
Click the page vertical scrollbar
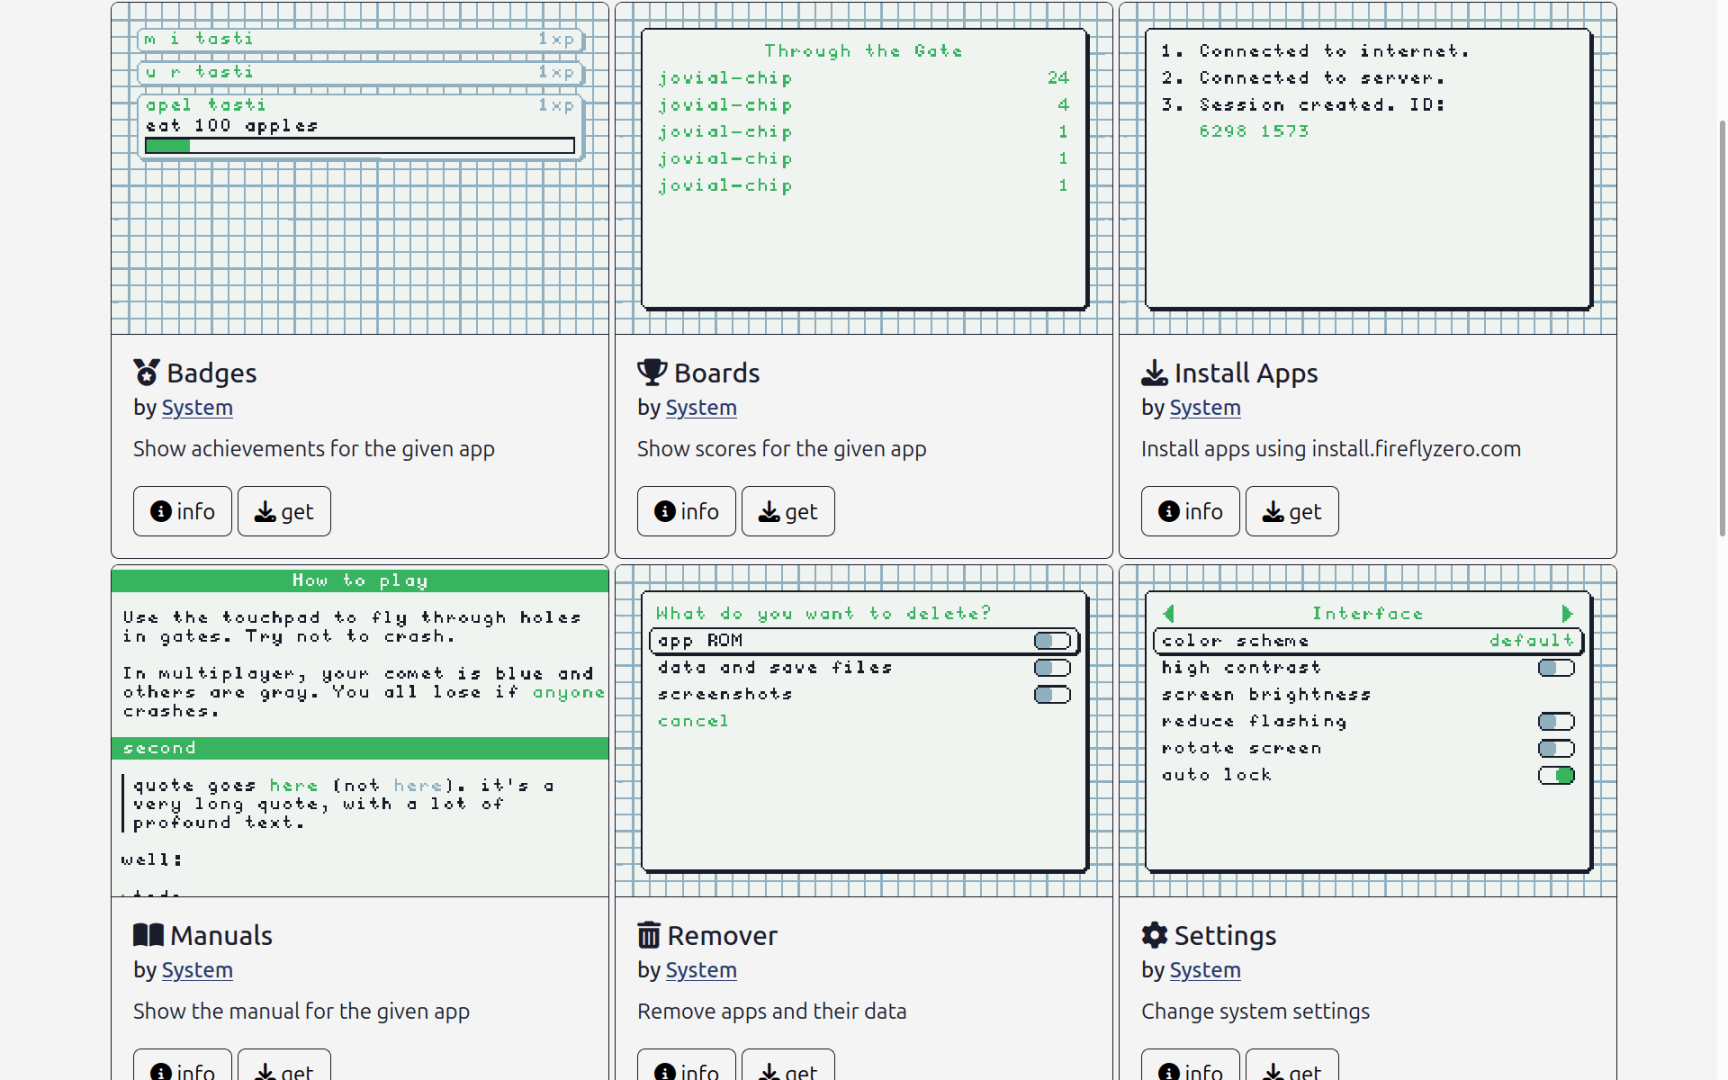coord(1722,328)
